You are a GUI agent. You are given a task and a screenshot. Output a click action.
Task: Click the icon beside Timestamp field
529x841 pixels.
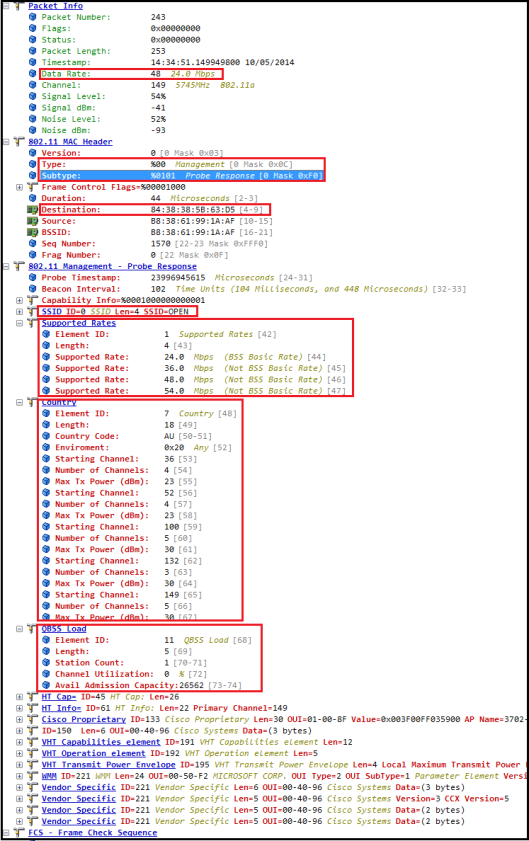tap(33, 62)
